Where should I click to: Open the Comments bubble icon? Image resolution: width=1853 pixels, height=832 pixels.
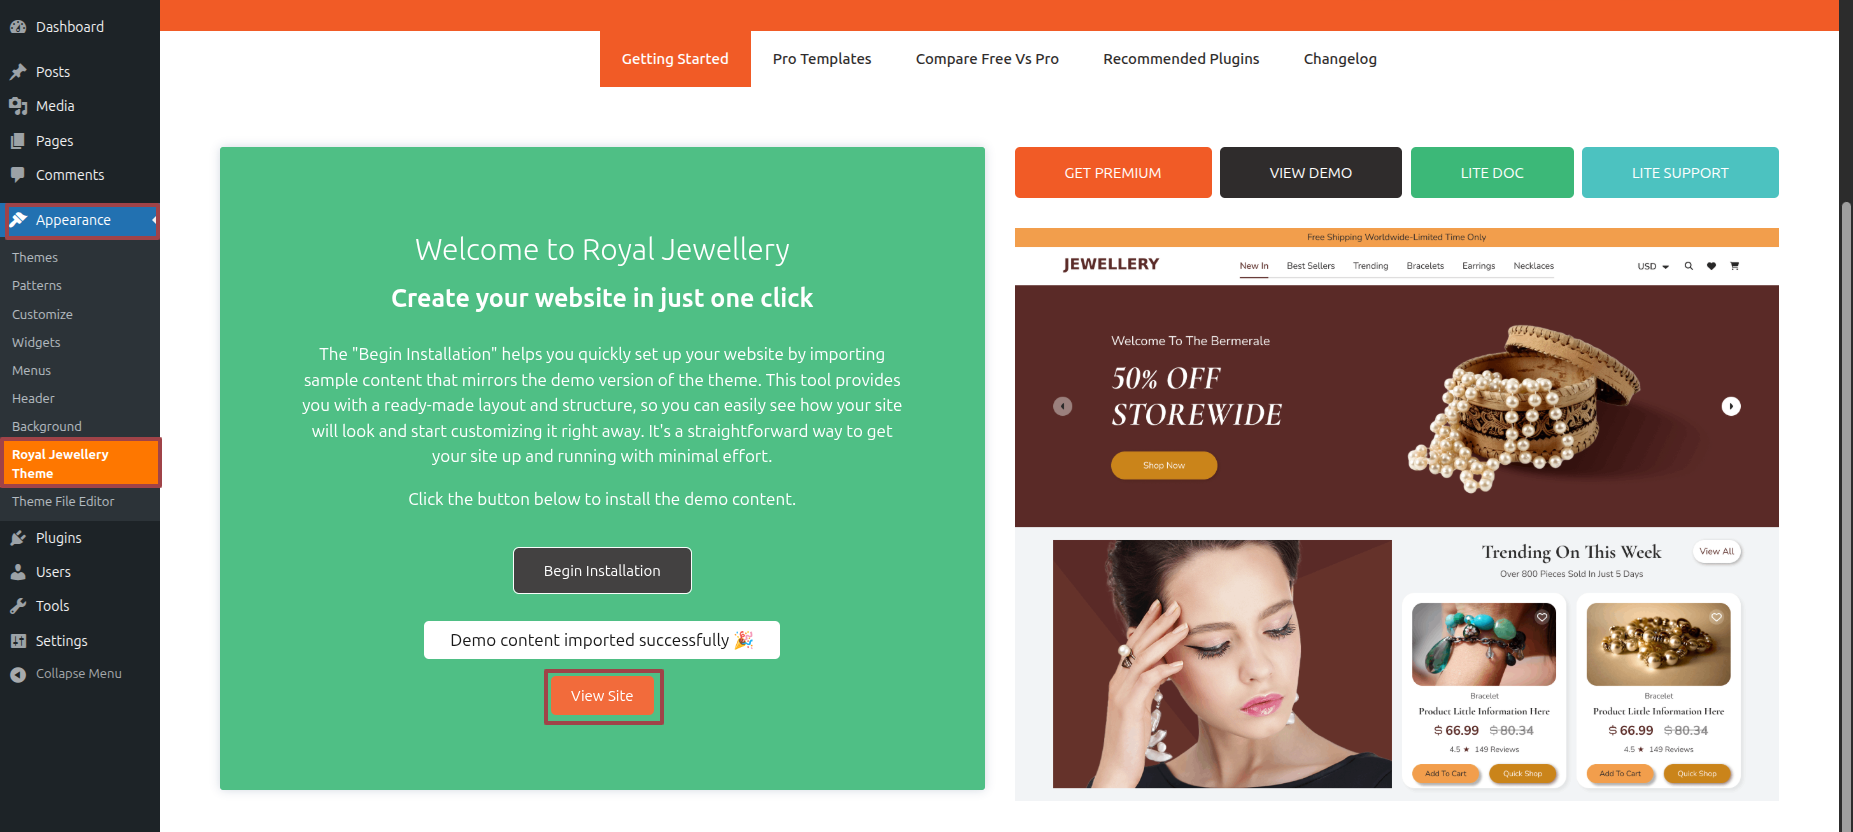point(18,175)
